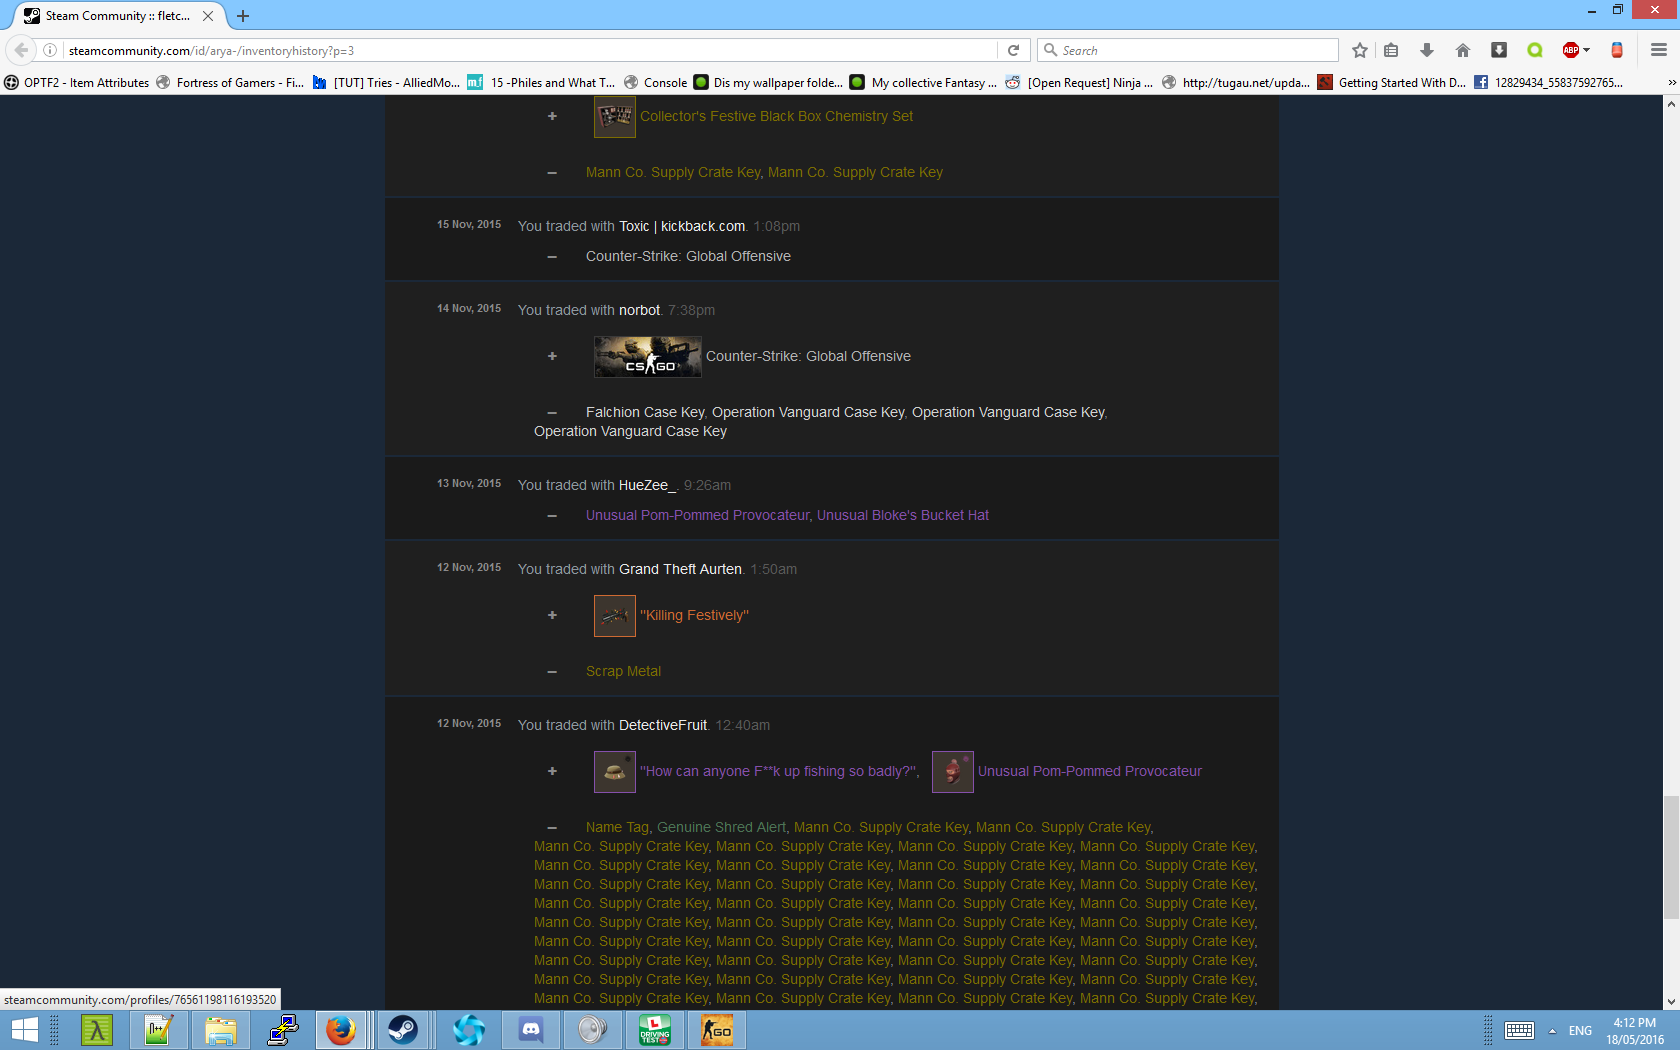Viewport: 1680px width, 1050px height.
Task: Open Adblock Plus dropdown arrow
Action: coord(1587,50)
